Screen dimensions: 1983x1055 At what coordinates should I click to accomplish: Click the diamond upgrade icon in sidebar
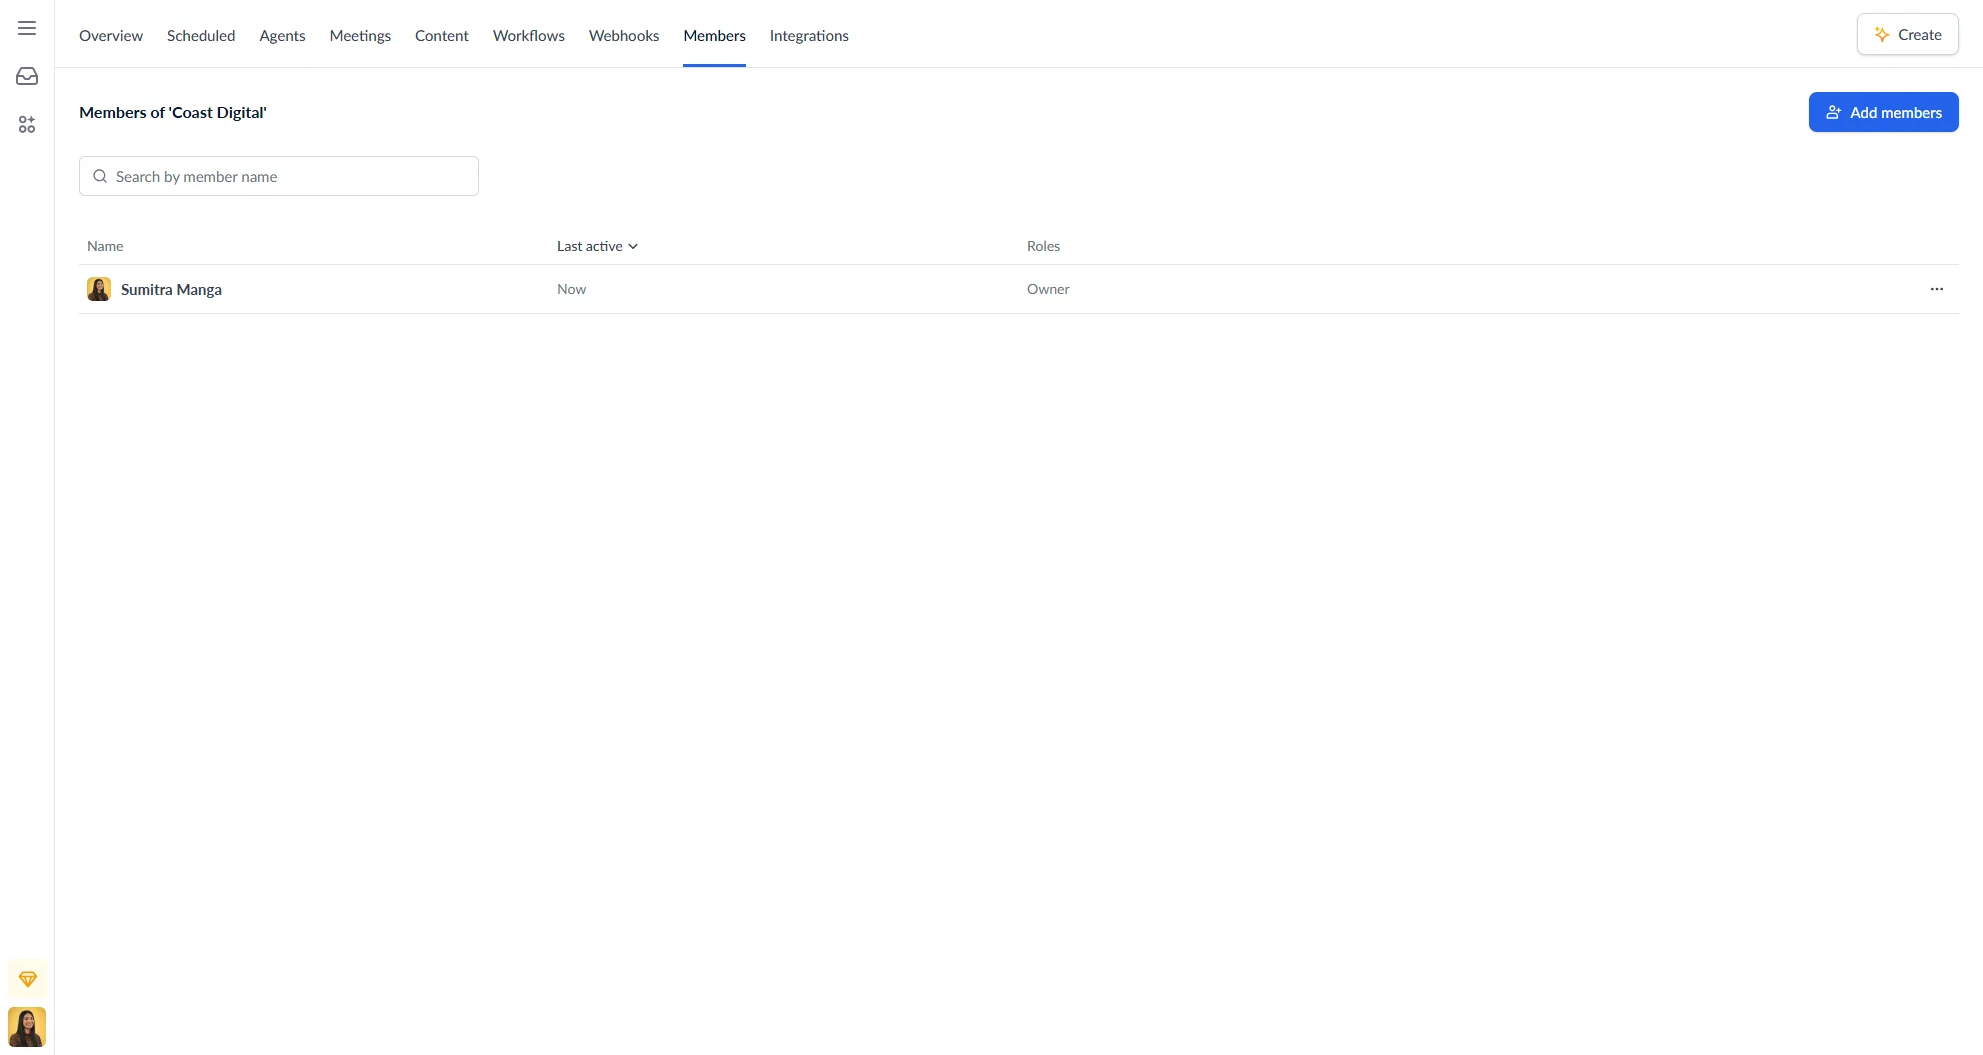coord(26,978)
